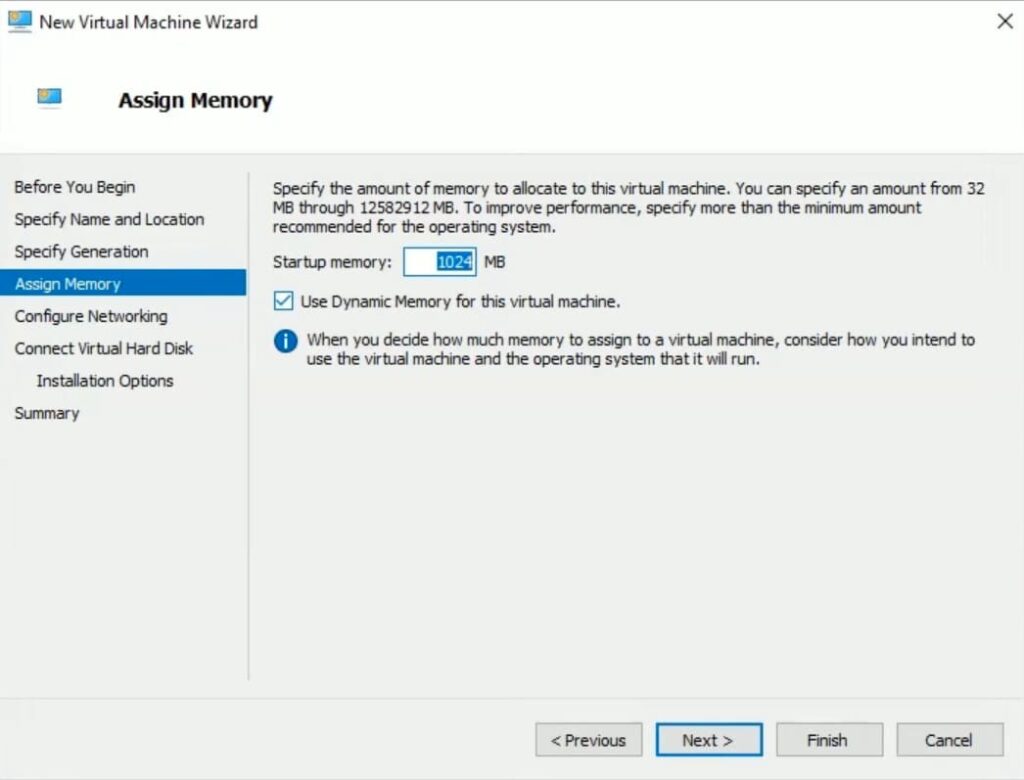Click the monitor icon beside the Assign Memory heading
Image resolution: width=1024 pixels, height=780 pixels.
[49, 97]
